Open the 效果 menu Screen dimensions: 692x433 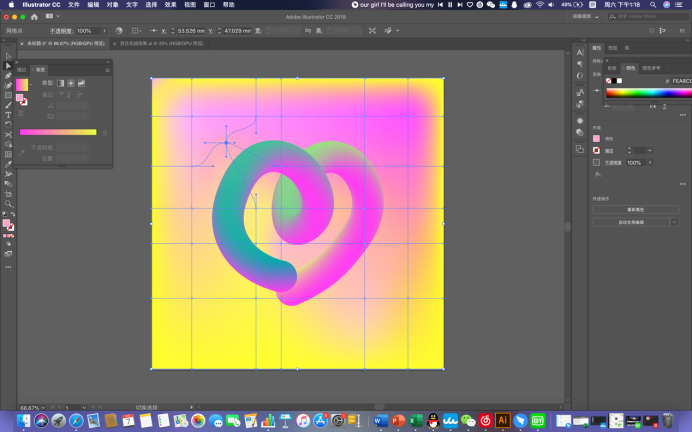point(170,5)
